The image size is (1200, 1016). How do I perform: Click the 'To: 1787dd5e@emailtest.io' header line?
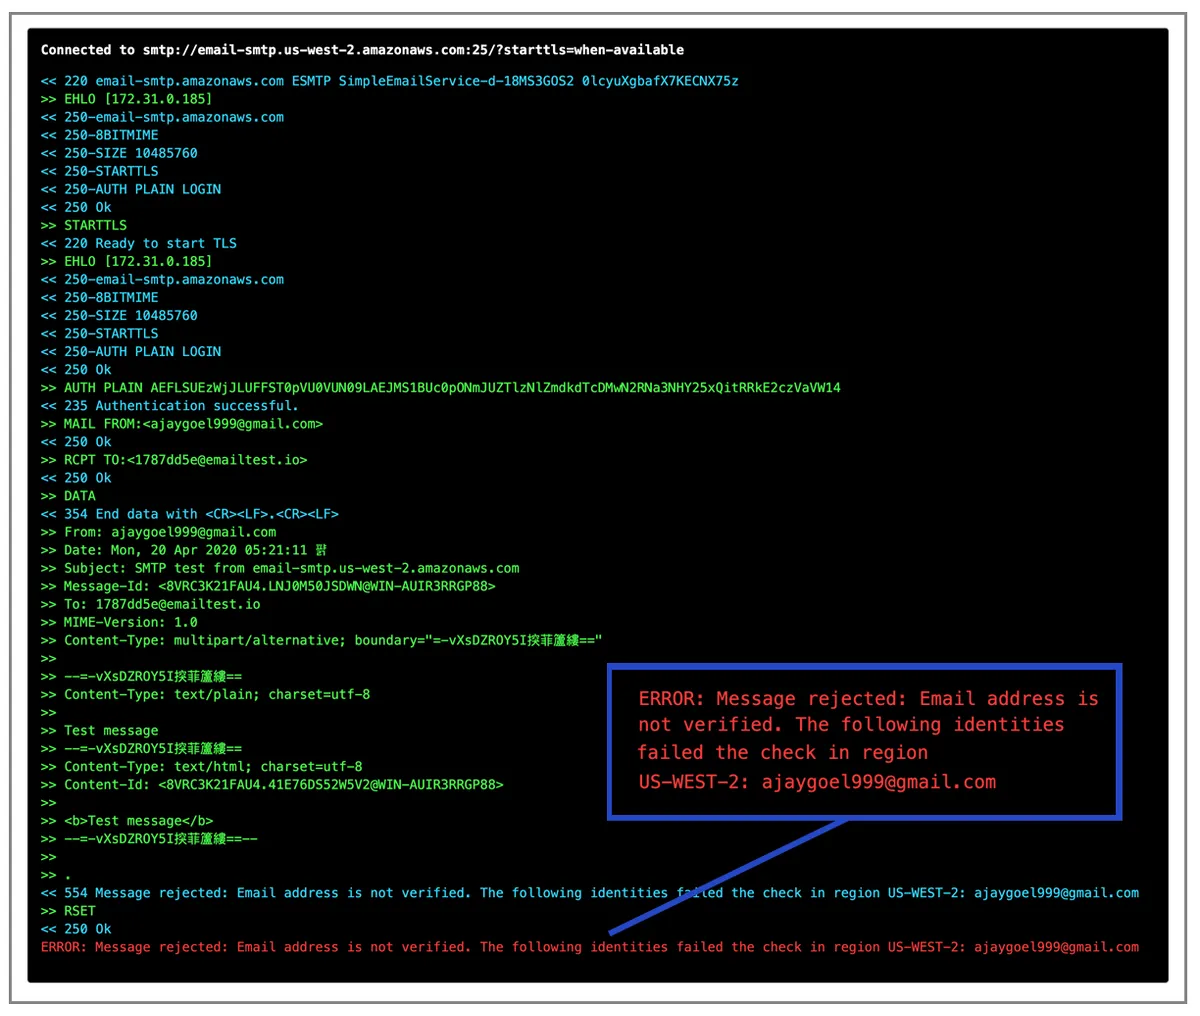point(150,603)
